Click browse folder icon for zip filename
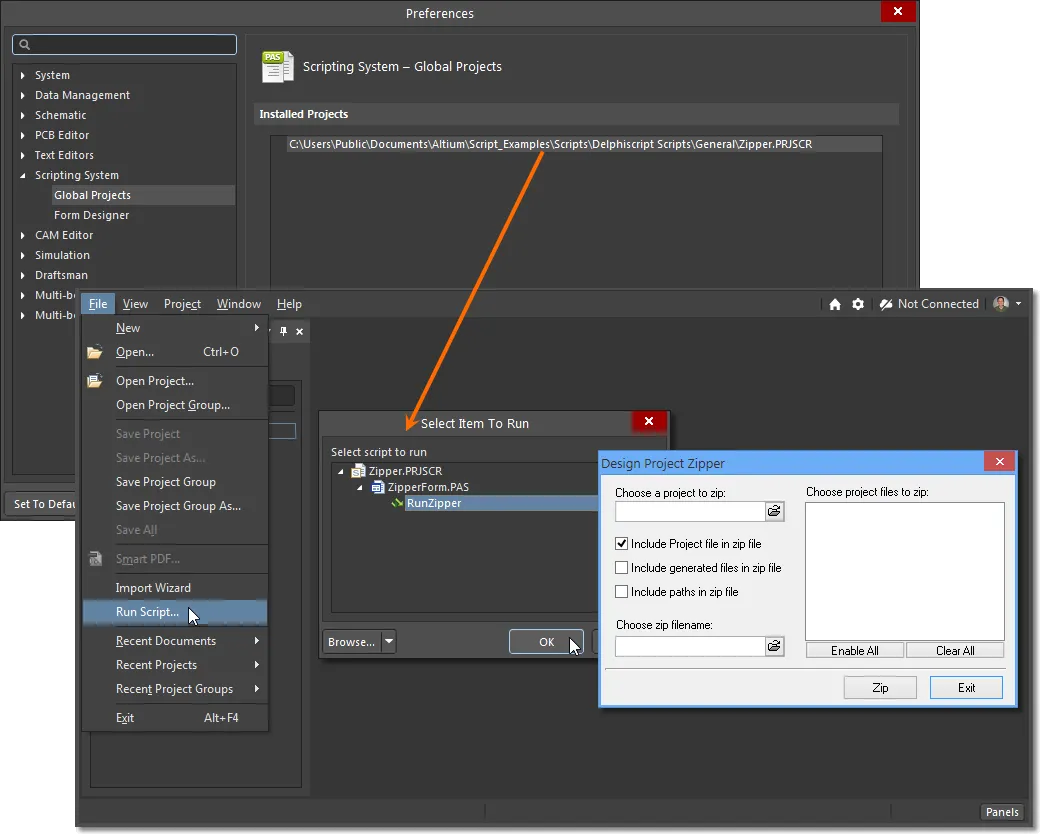This screenshot has height=834, width=1040. 774,646
